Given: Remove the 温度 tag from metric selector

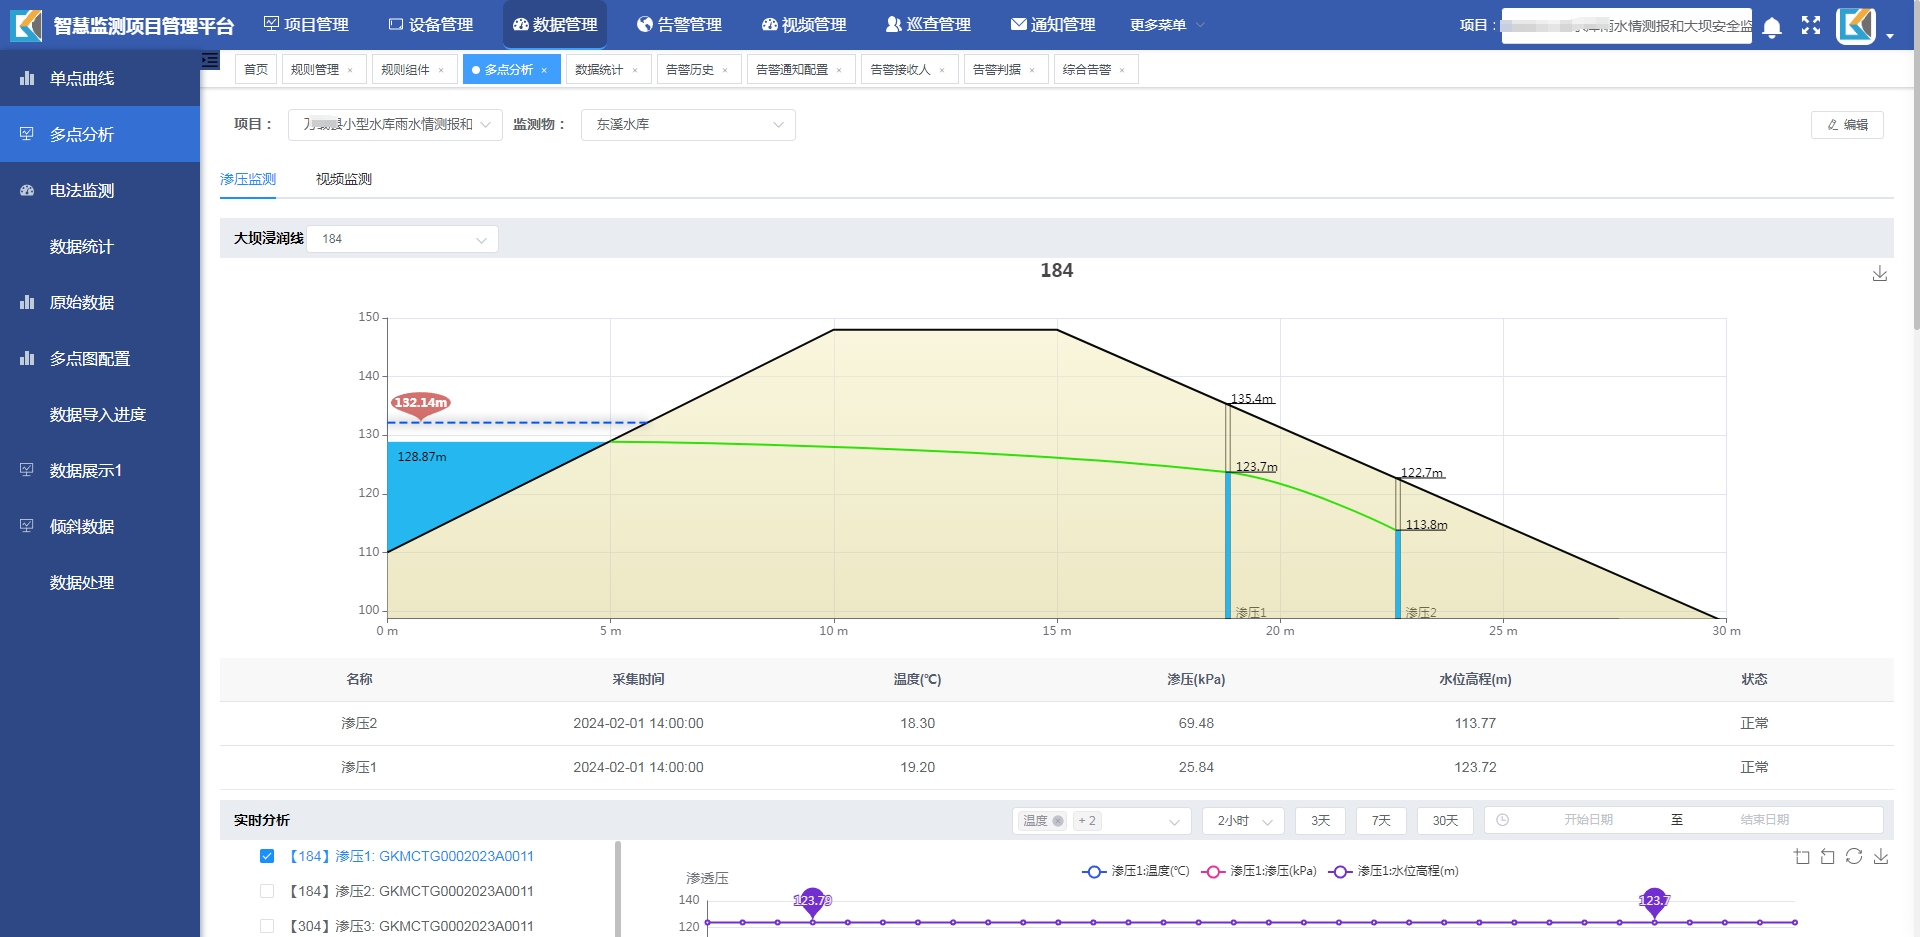Looking at the screenshot, I should tap(1058, 821).
